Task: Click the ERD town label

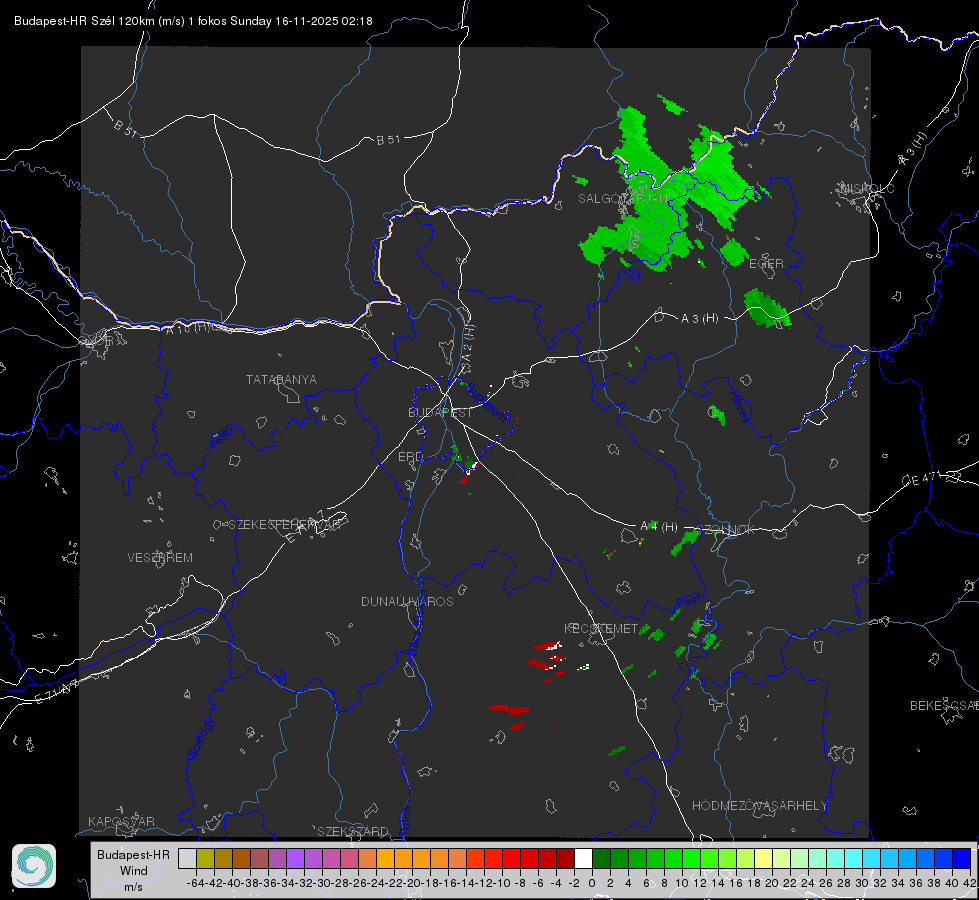Action: [410, 457]
